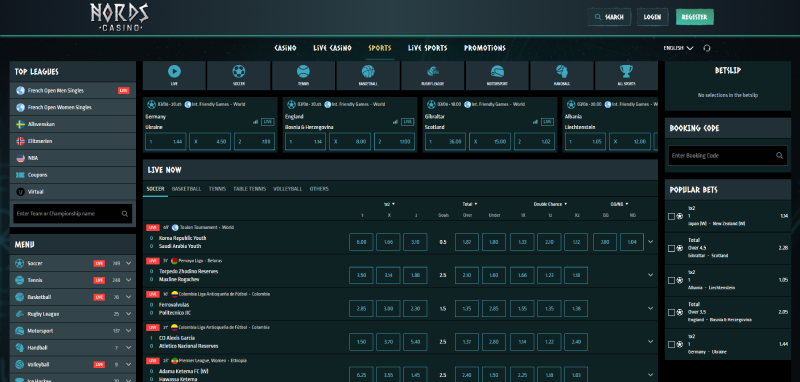Click the Register button
800x382 pixels.
coord(694,17)
